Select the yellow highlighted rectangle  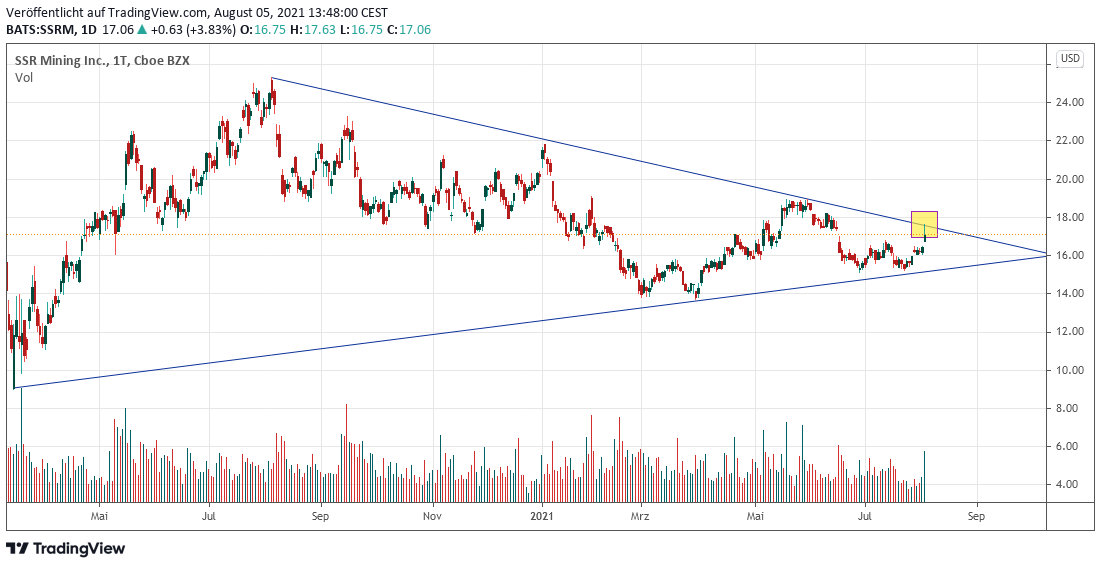[x=924, y=224]
